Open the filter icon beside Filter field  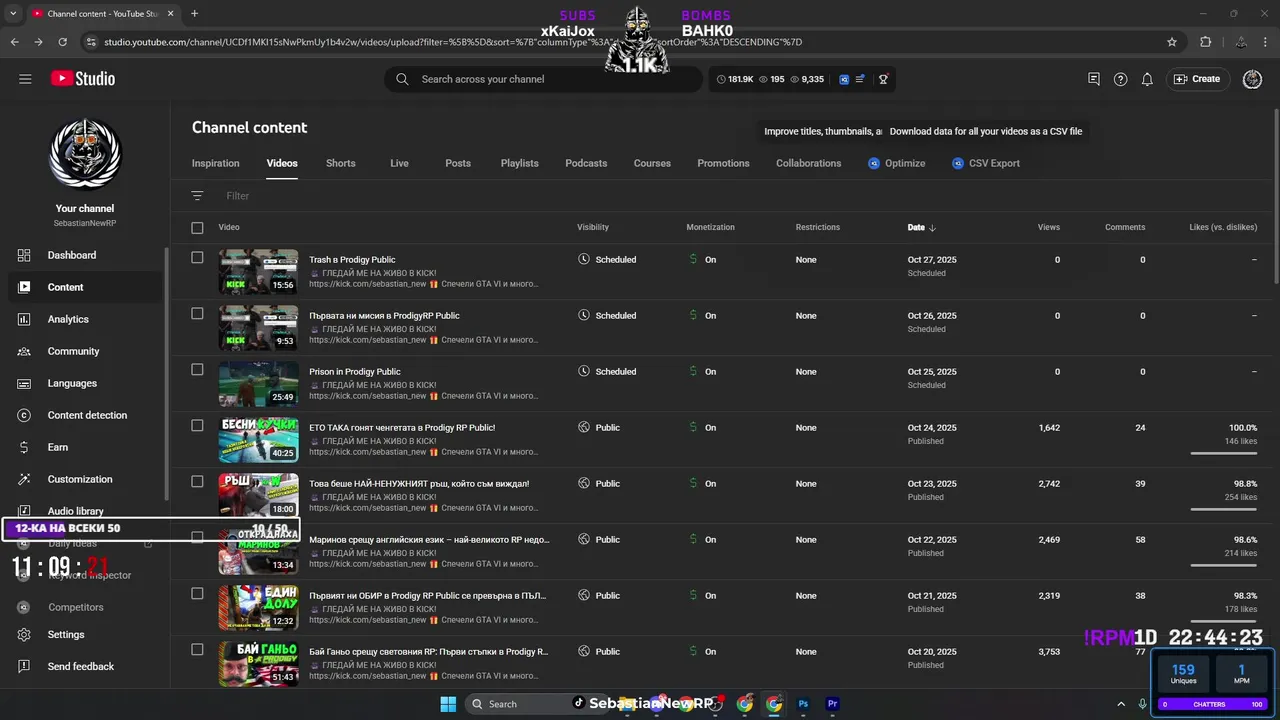197,196
